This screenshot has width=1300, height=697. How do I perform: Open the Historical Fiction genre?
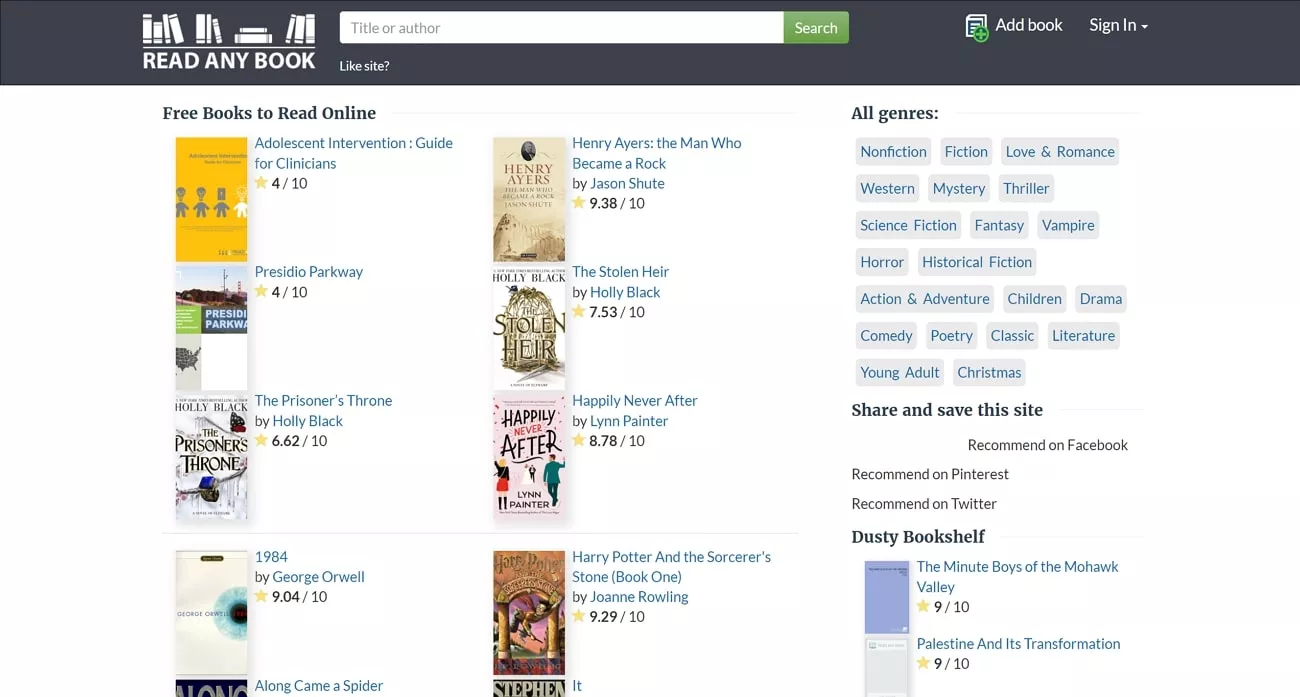coord(976,261)
